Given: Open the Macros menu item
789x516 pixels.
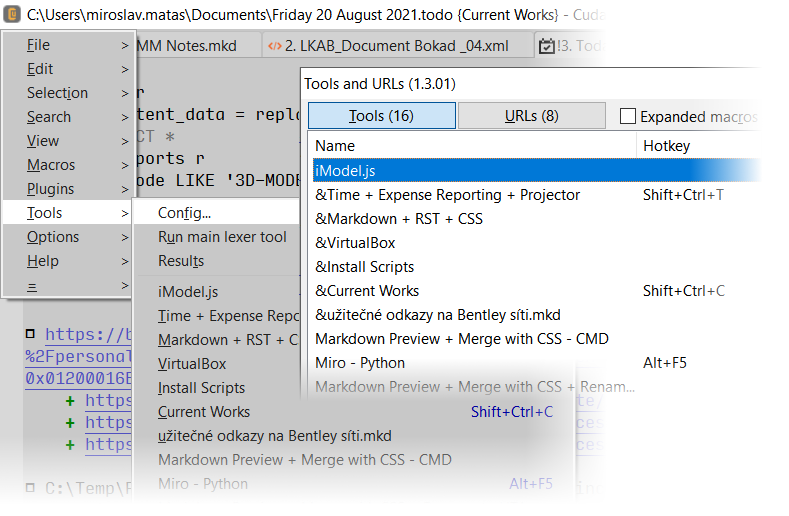Looking at the screenshot, I should pyautogui.click(x=51, y=165).
